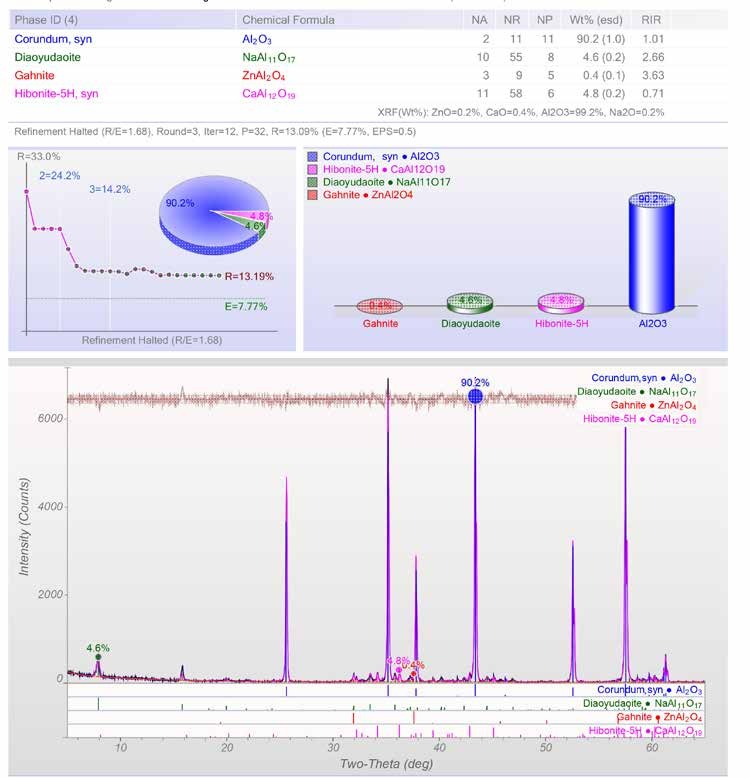Click the Wt% (esd) column header
The height and width of the screenshot is (779, 750).
(596, 20)
